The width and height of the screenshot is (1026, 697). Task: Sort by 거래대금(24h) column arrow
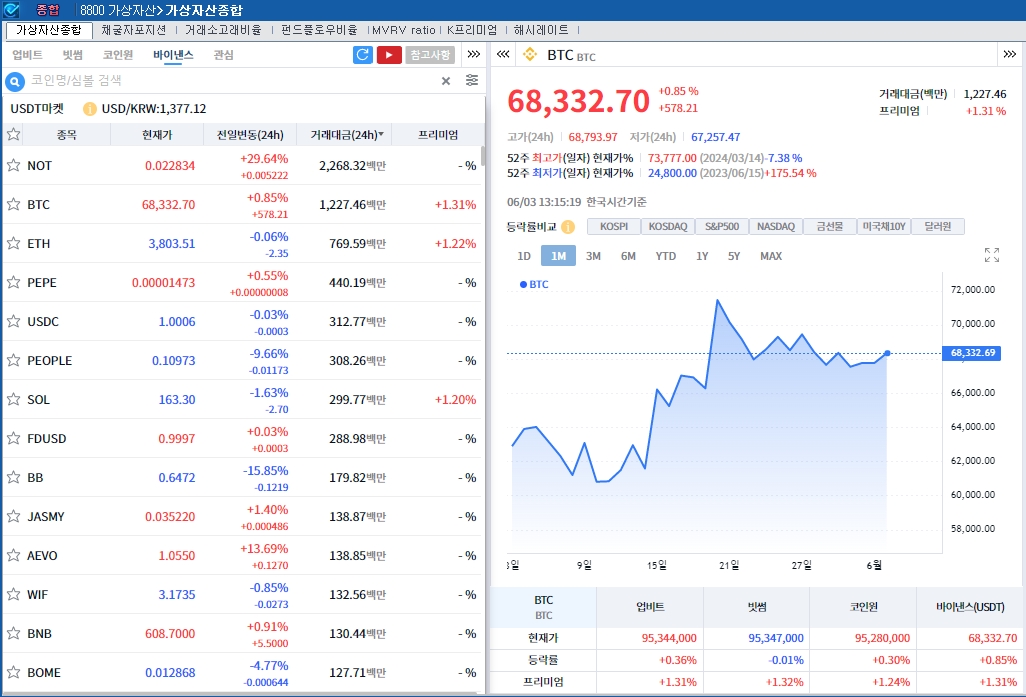coord(380,134)
